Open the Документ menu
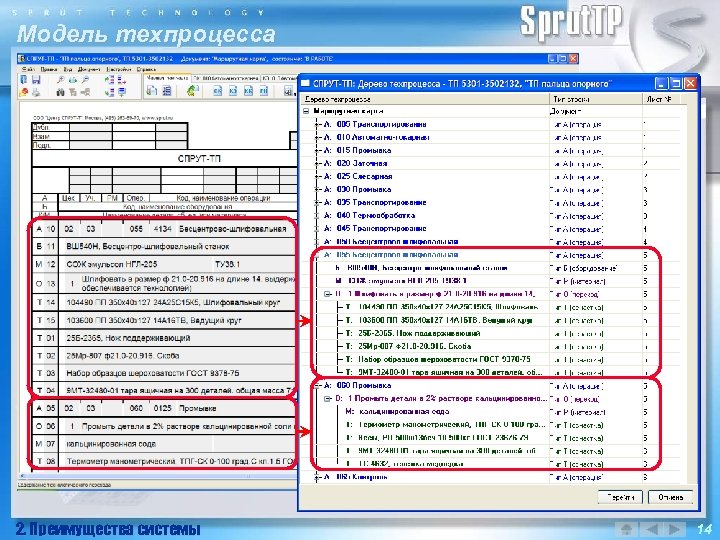720x540 pixels. (89, 69)
